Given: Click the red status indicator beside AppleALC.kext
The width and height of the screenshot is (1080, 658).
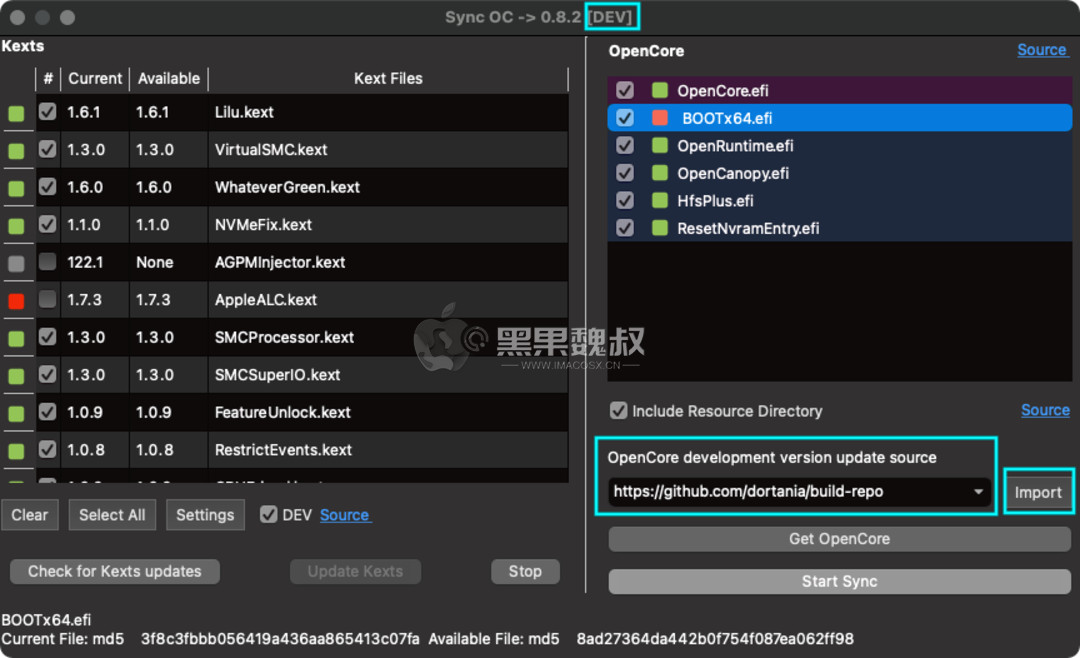Looking at the screenshot, I should tap(16, 299).
